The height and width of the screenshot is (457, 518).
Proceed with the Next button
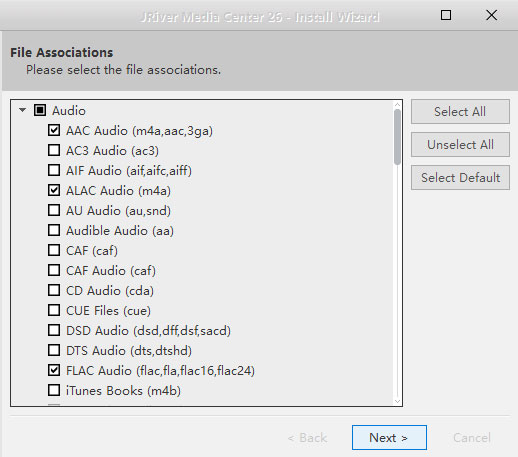(x=389, y=438)
